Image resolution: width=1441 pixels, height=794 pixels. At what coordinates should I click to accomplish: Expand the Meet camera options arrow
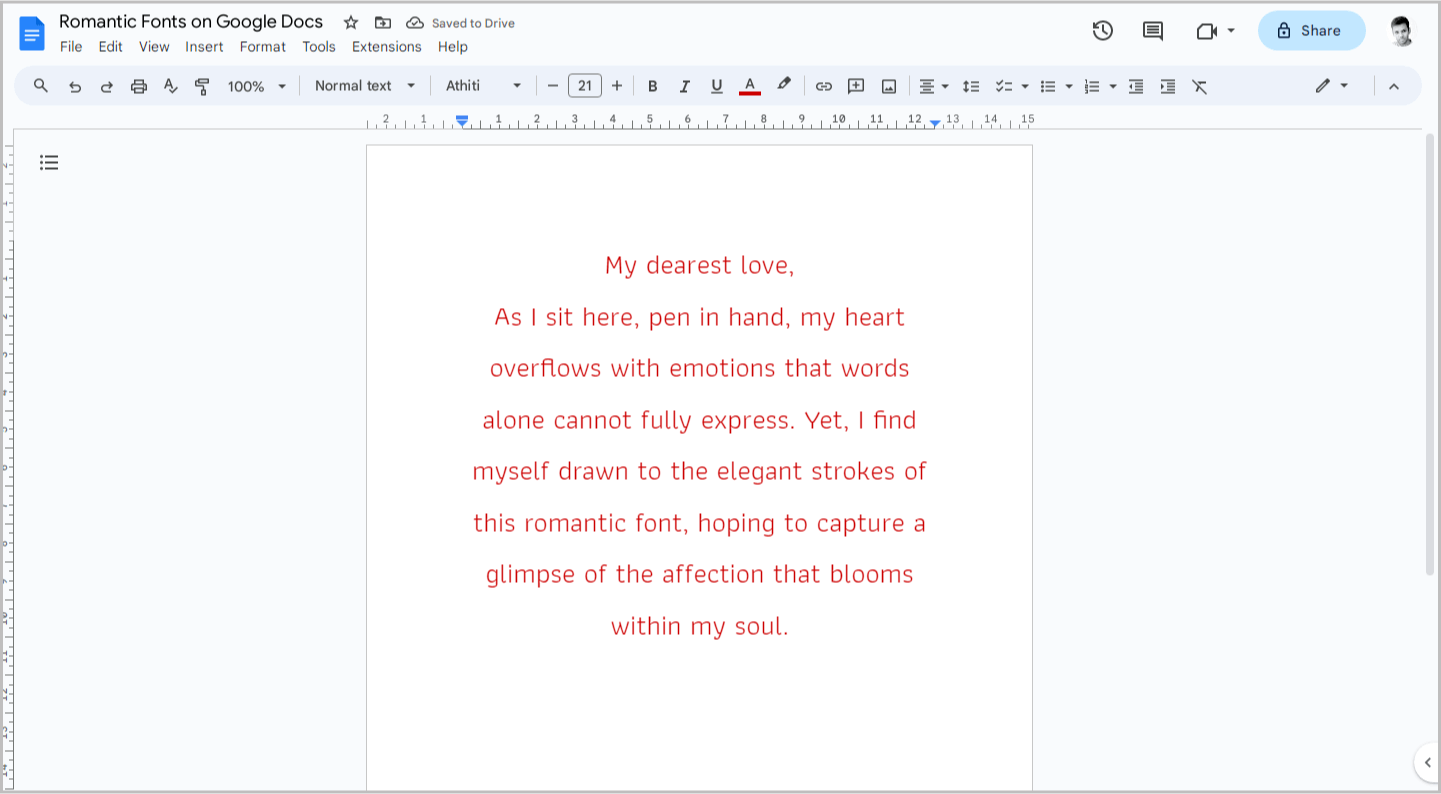(1231, 31)
